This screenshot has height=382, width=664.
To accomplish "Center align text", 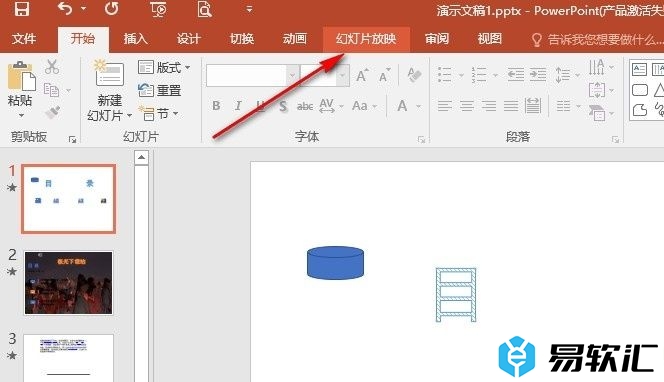I will pyautogui.click(x=467, y=105).
